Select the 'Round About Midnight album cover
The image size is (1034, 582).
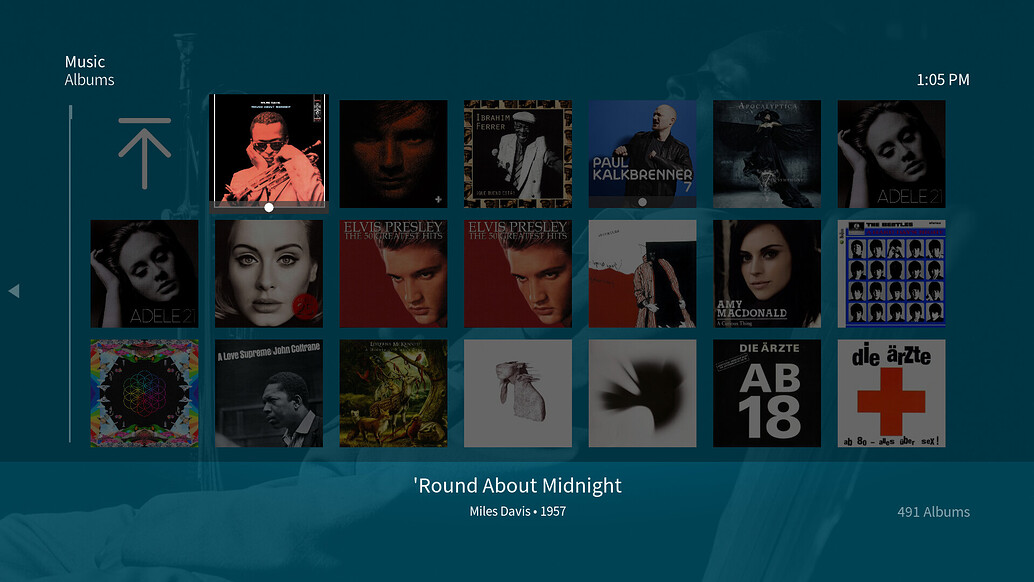[268, 148]
